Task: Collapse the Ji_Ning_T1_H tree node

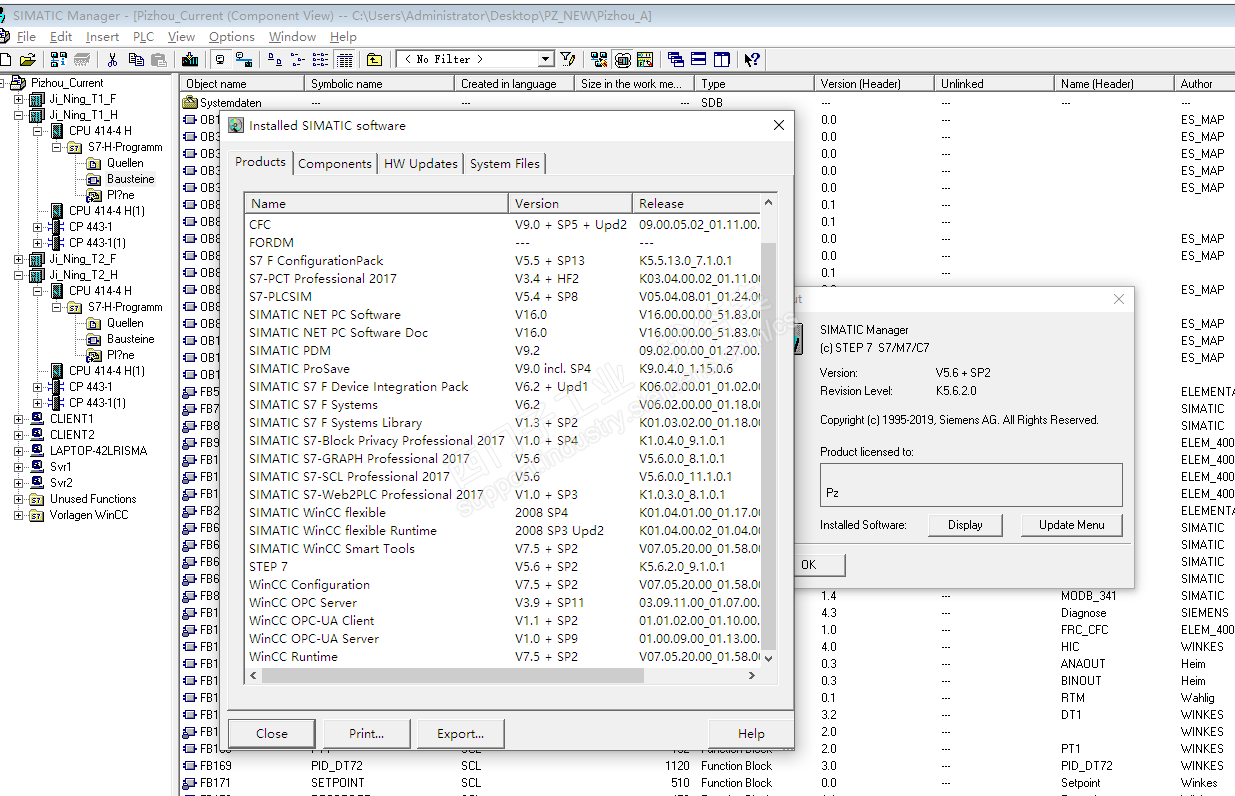Action: (x=18, y=115)
